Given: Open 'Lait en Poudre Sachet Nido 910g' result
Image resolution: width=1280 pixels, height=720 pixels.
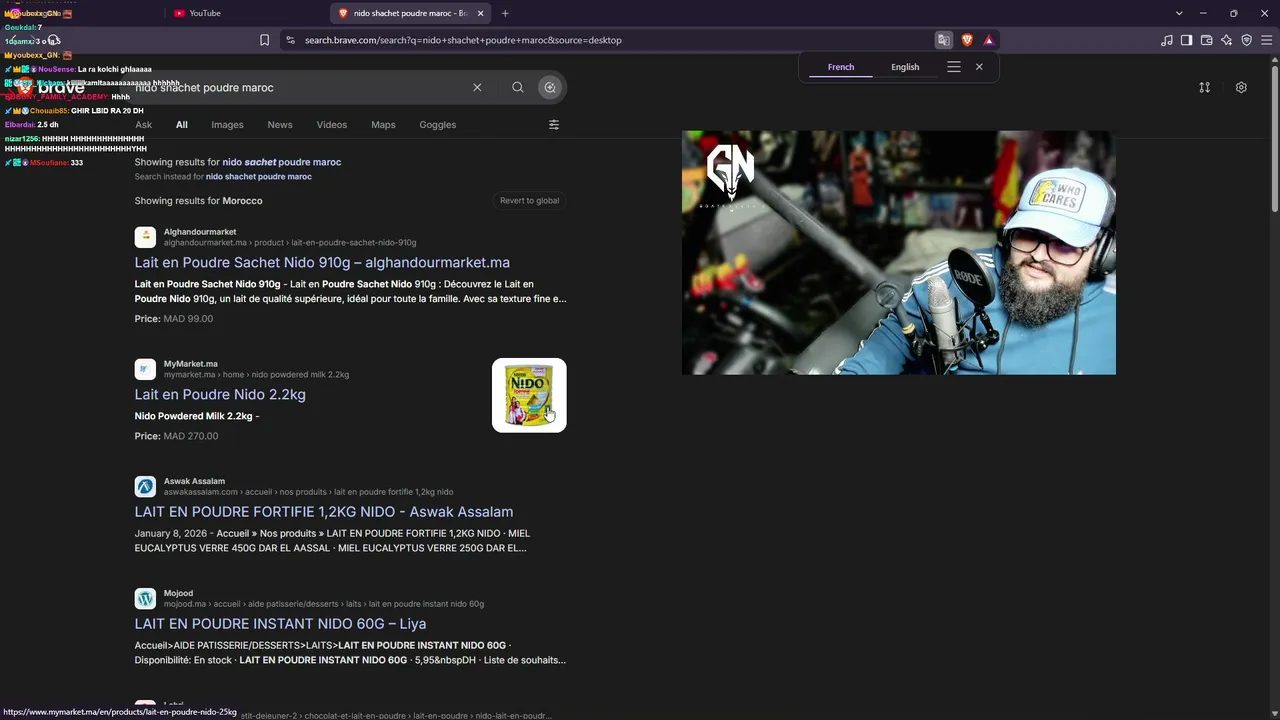Looking at the screenshot, I should [x=322, y=263].
